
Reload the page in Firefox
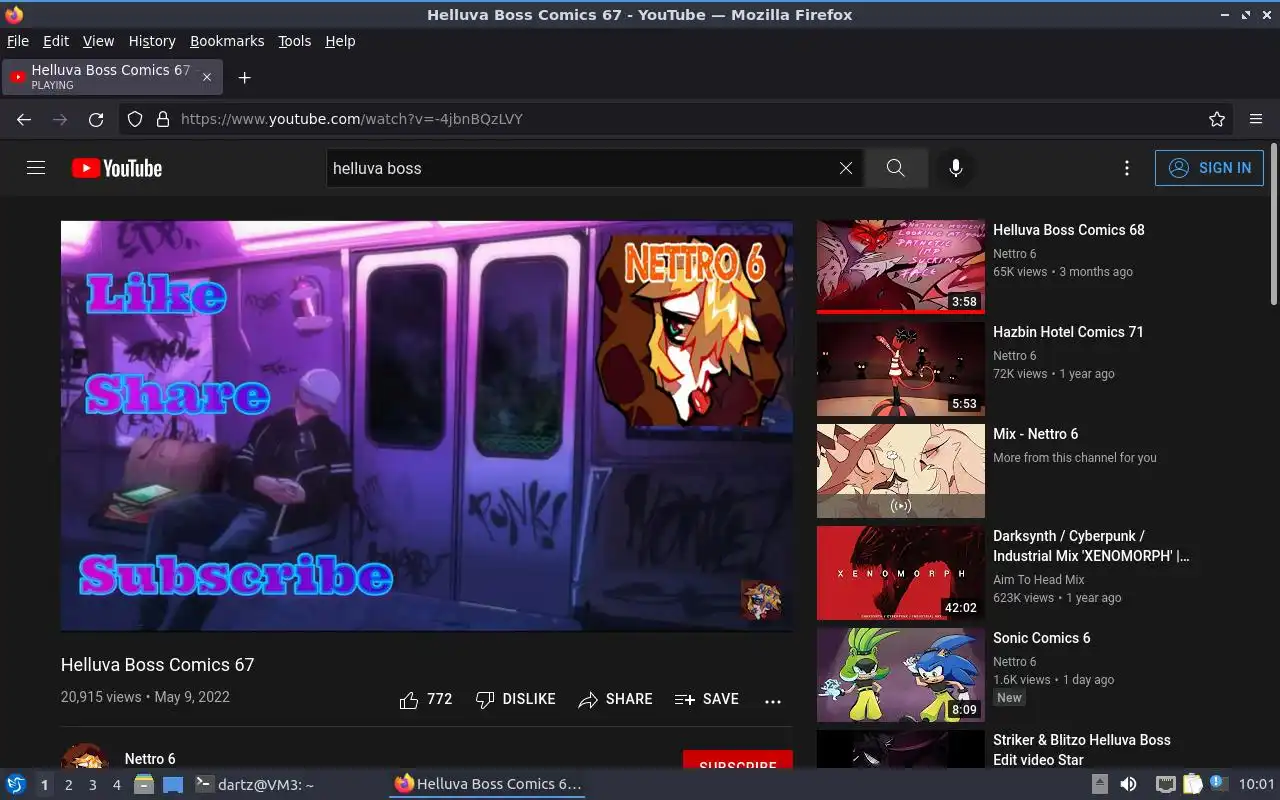(x=96, y=119)
